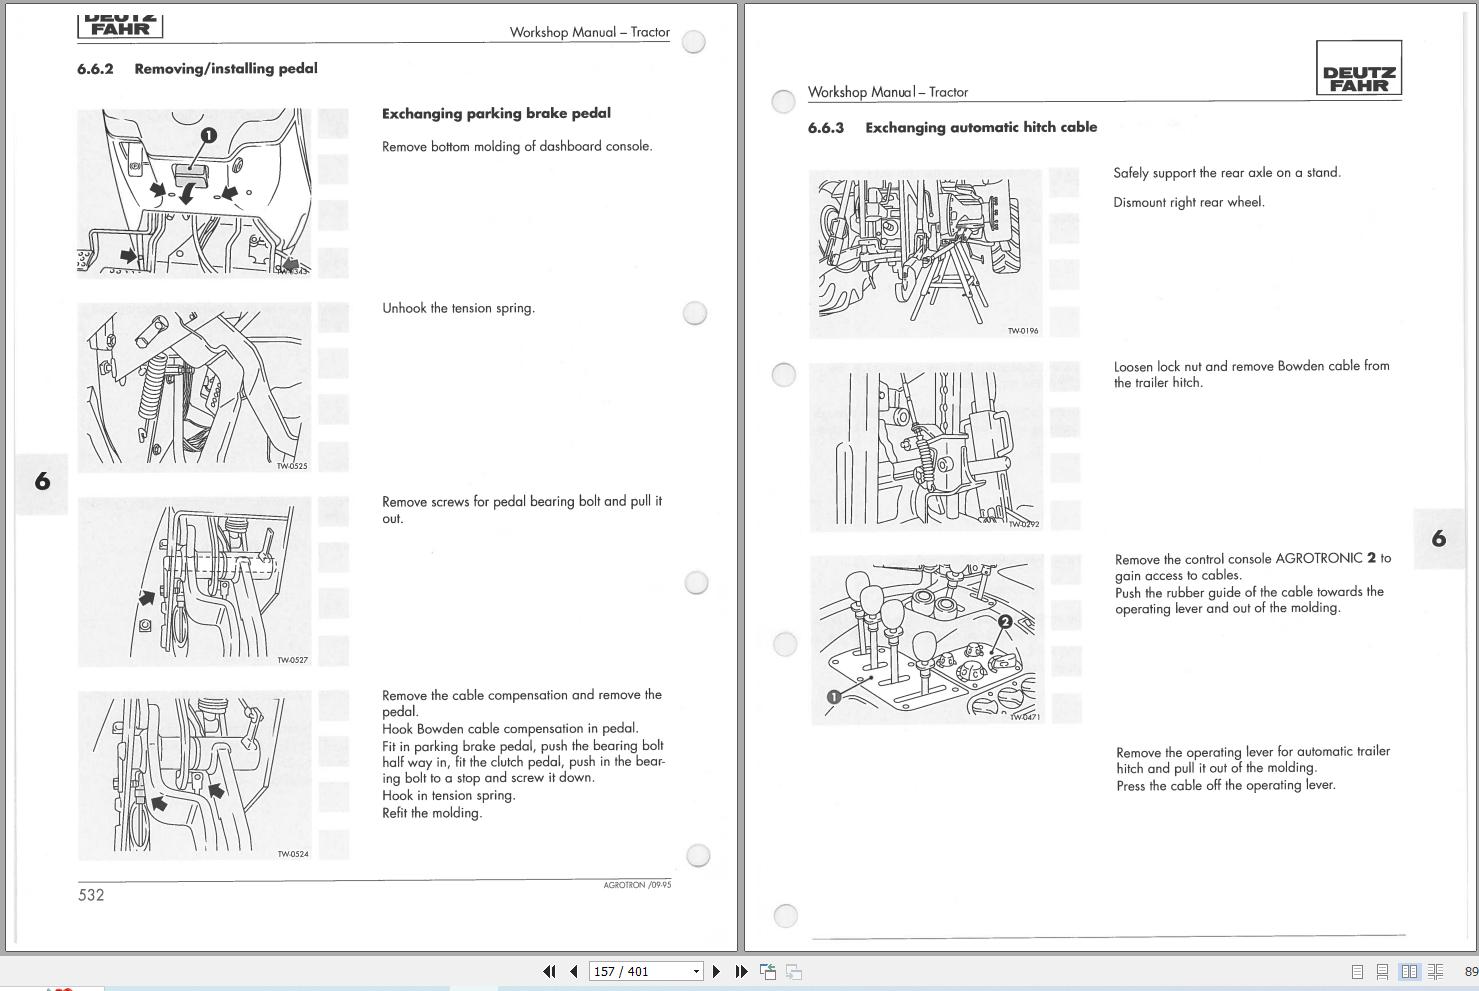Toggle single page display off continuous mode
This screenshot has height=991, width=1479.
1358,971
